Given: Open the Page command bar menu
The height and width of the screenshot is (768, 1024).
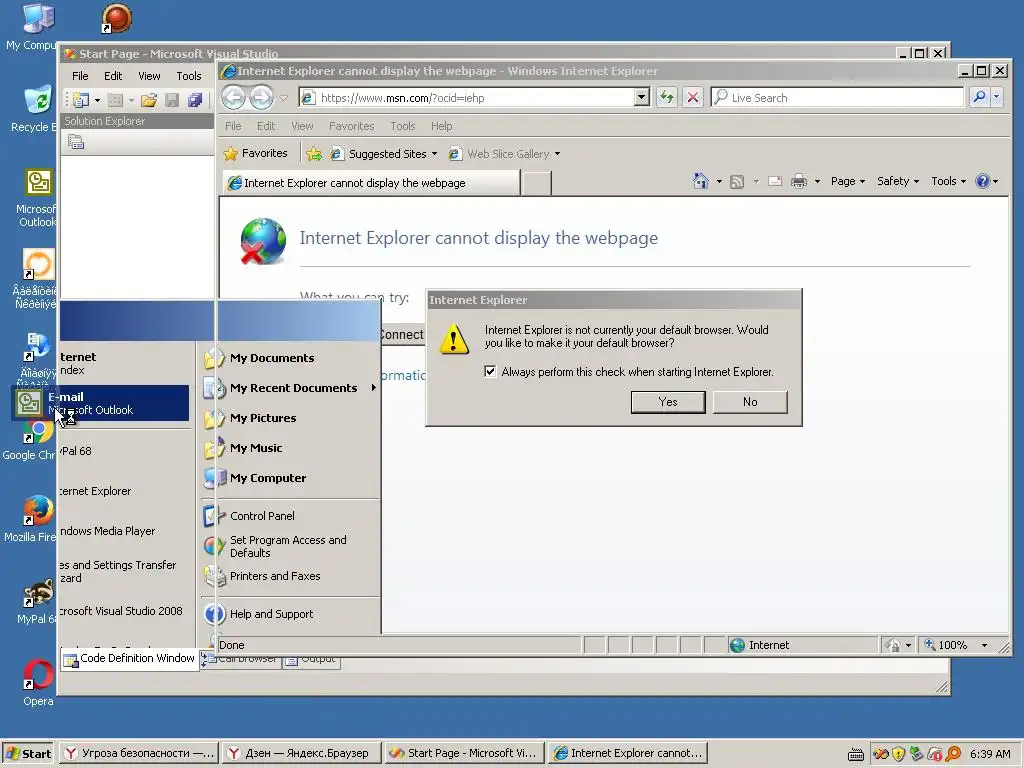Looking at the screenshot, I should tap(848, 182).
